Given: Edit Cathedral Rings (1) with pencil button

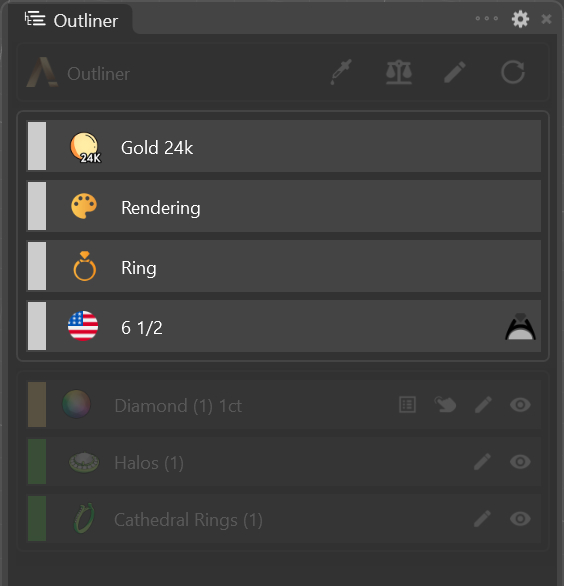Looking at the screenshot, I should [x=482, y=519].
